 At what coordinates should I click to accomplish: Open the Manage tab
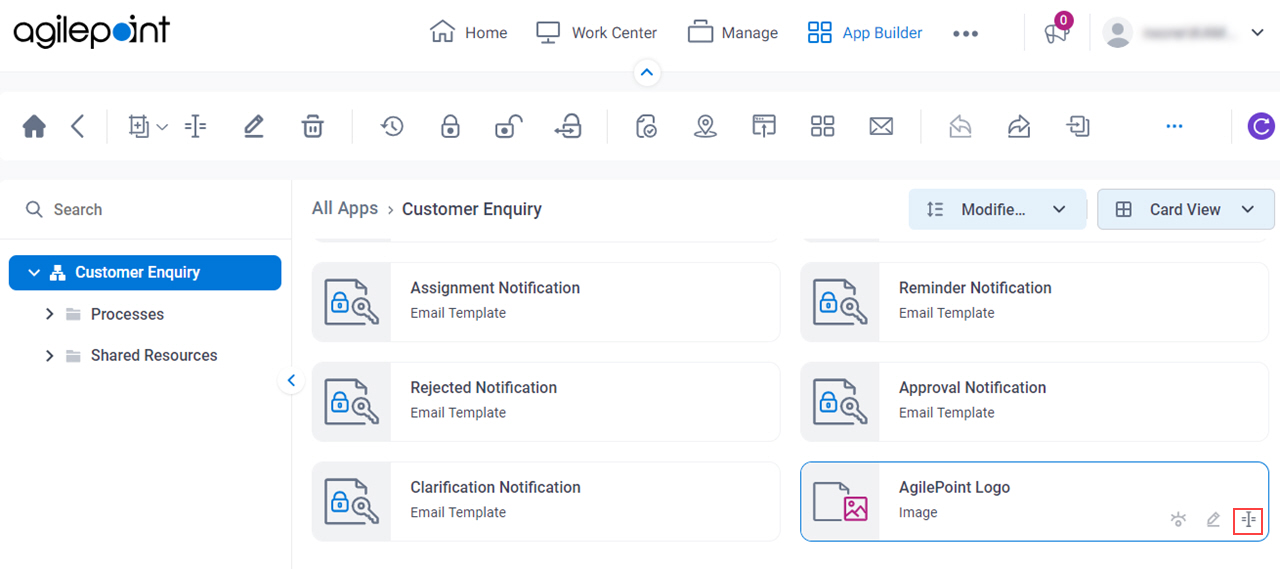pyautogui.click(x=733, y=33)
